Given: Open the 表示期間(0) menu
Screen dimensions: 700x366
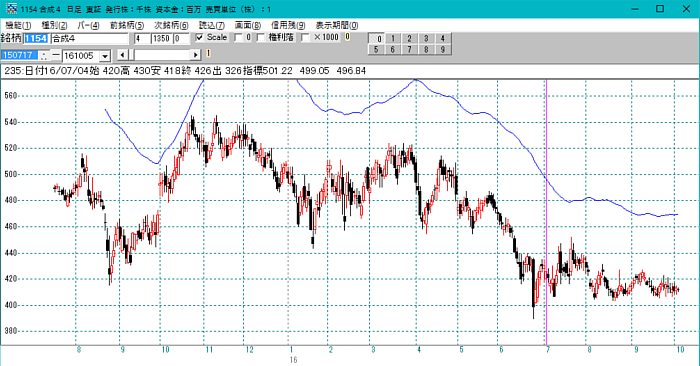Looking at the screenshot, I should [337, 25].
